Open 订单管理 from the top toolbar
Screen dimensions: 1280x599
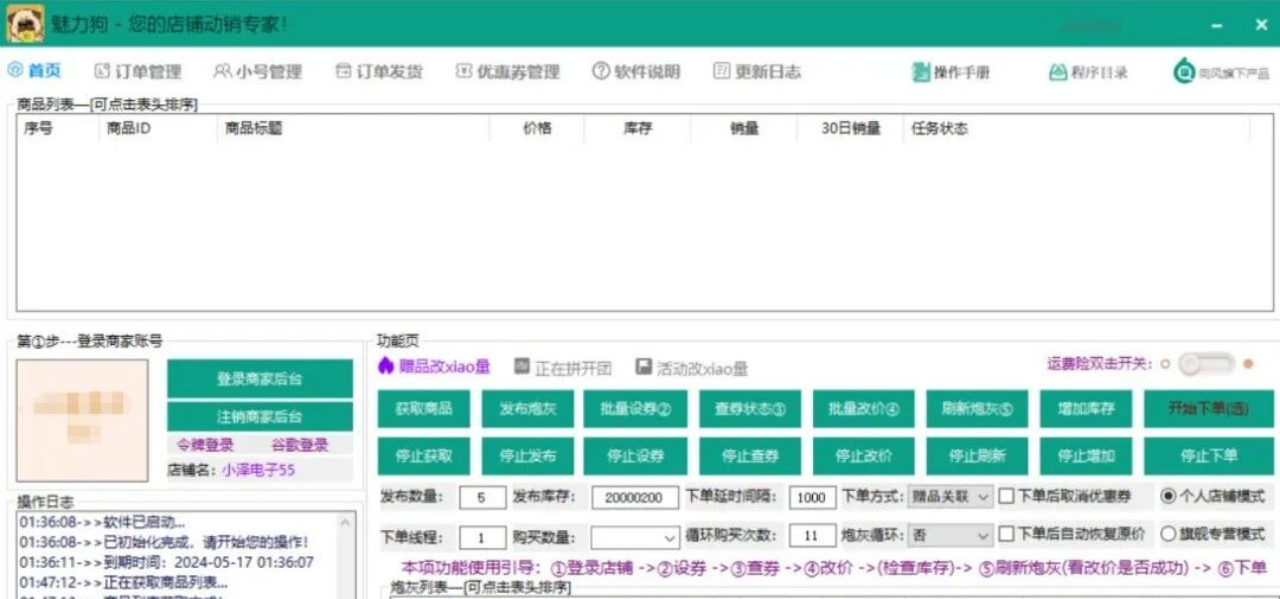point(142,70)
